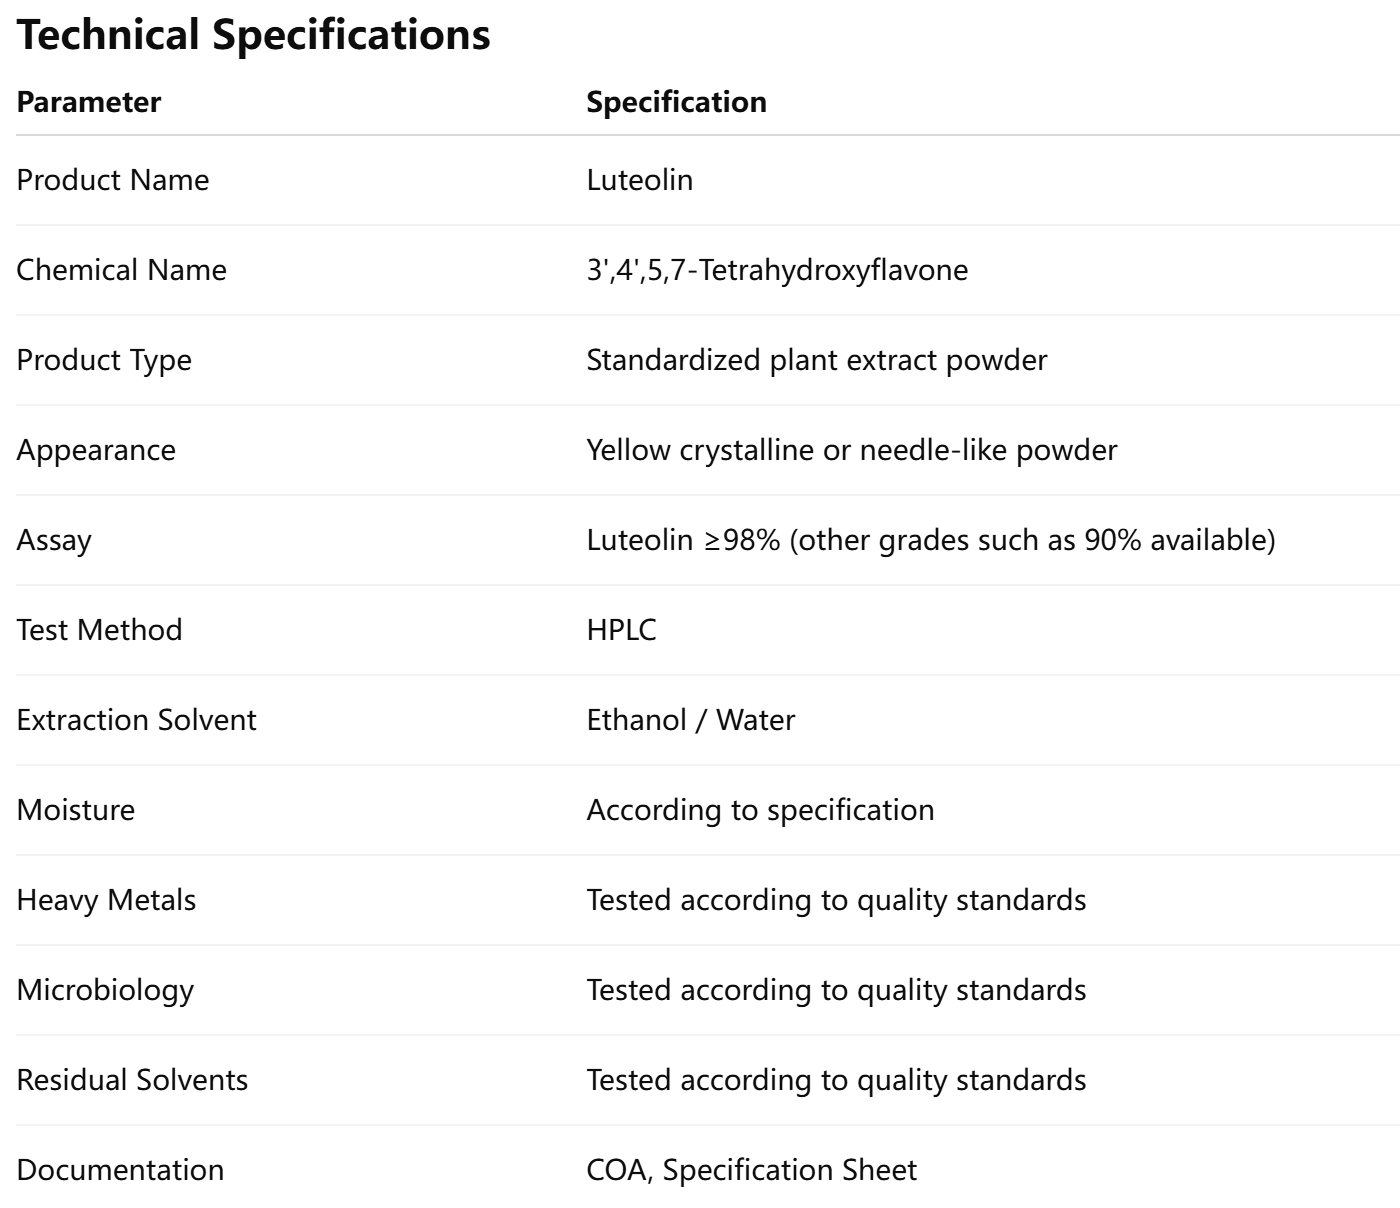The width and height of the screenshot is (1400, 1208).
Task: Select the Yellow crystalline powder description
Action: pos(851,450)
